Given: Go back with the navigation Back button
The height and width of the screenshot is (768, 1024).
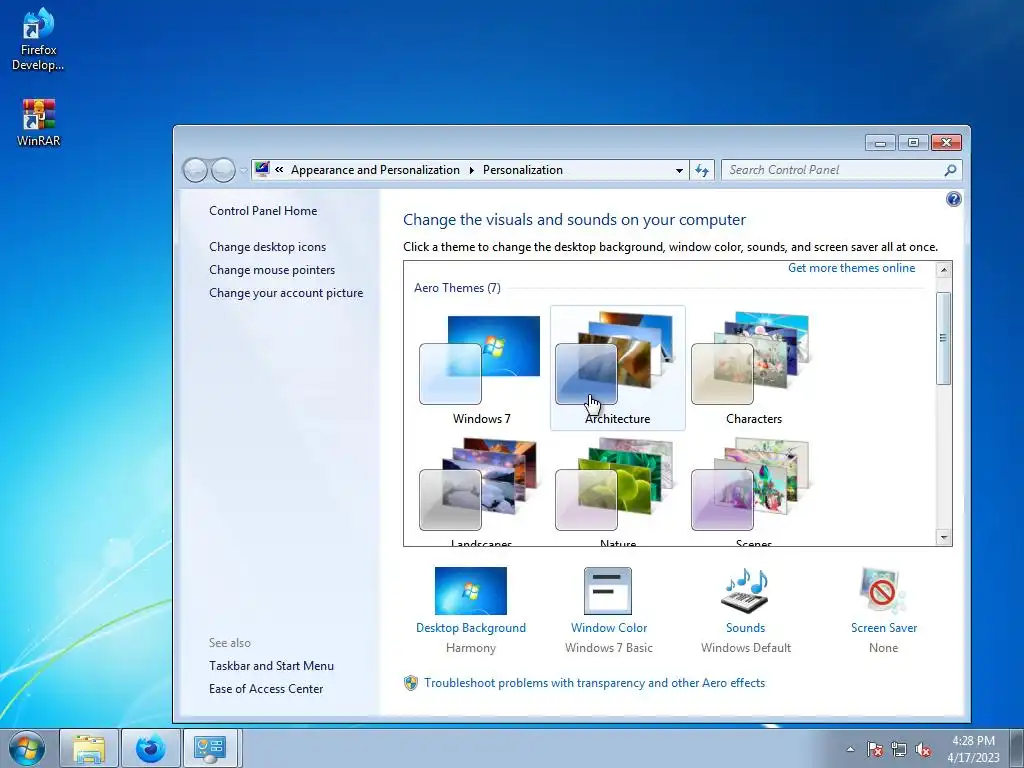Looking at the screenshot, I should [x=195, y=170].
